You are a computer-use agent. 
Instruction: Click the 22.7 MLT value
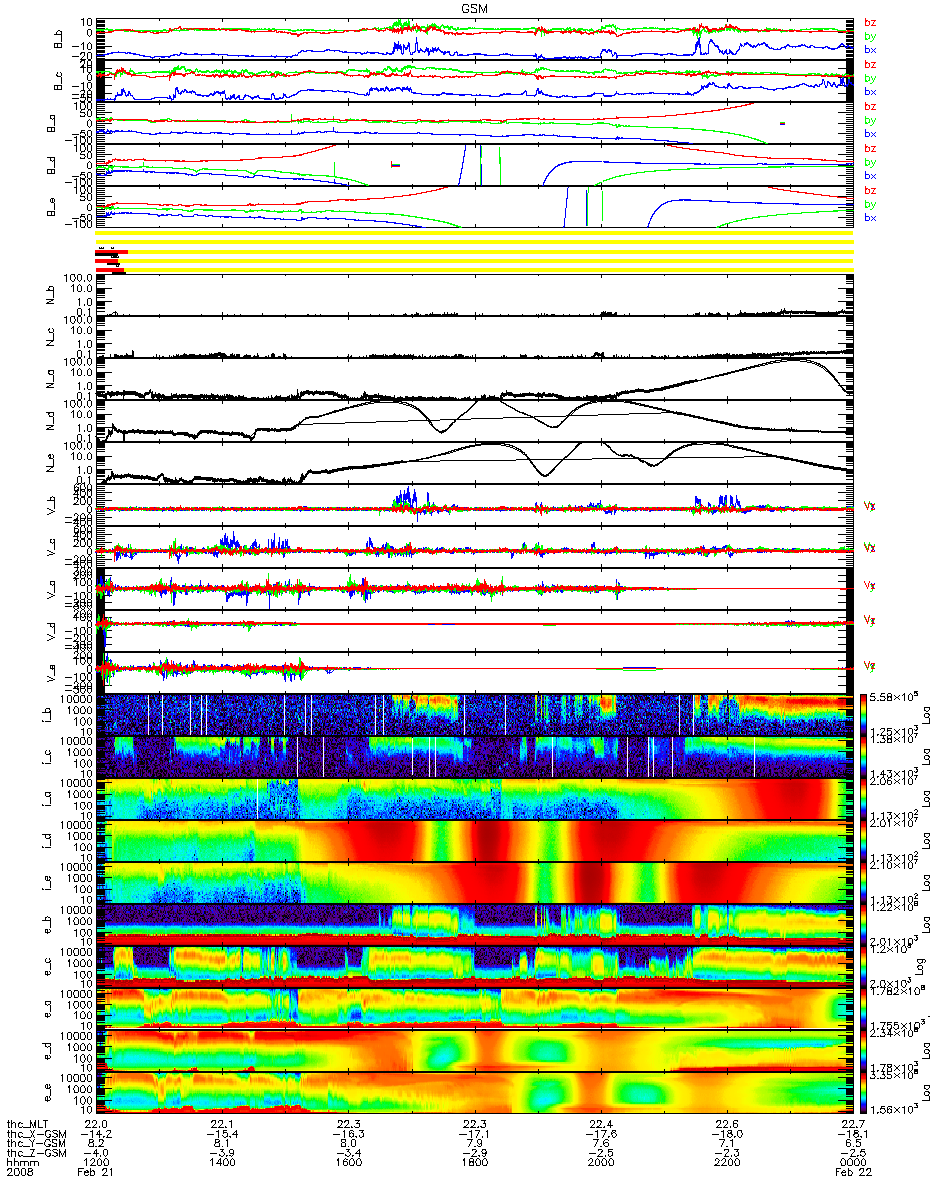[852, 1124]
